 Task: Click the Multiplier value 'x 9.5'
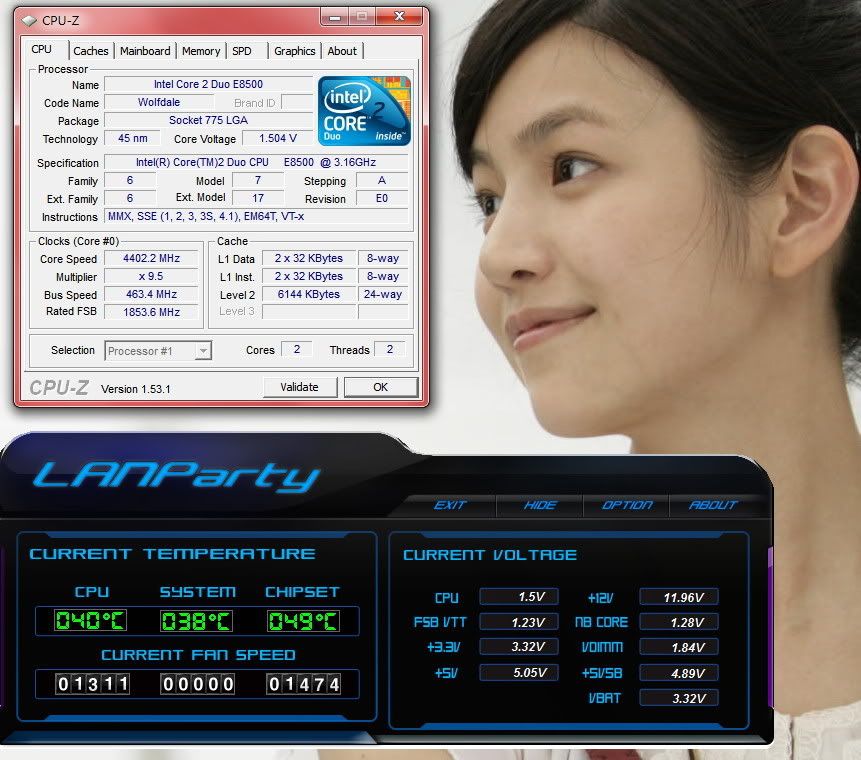(152, 276)
